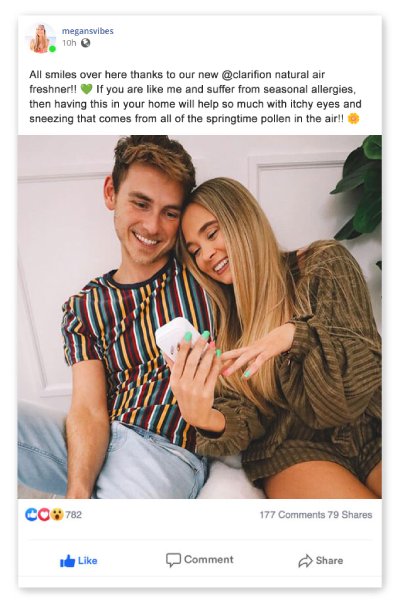Click the Share button label
This screenshot has height=601, width=400.
click(x=330, y=561)
